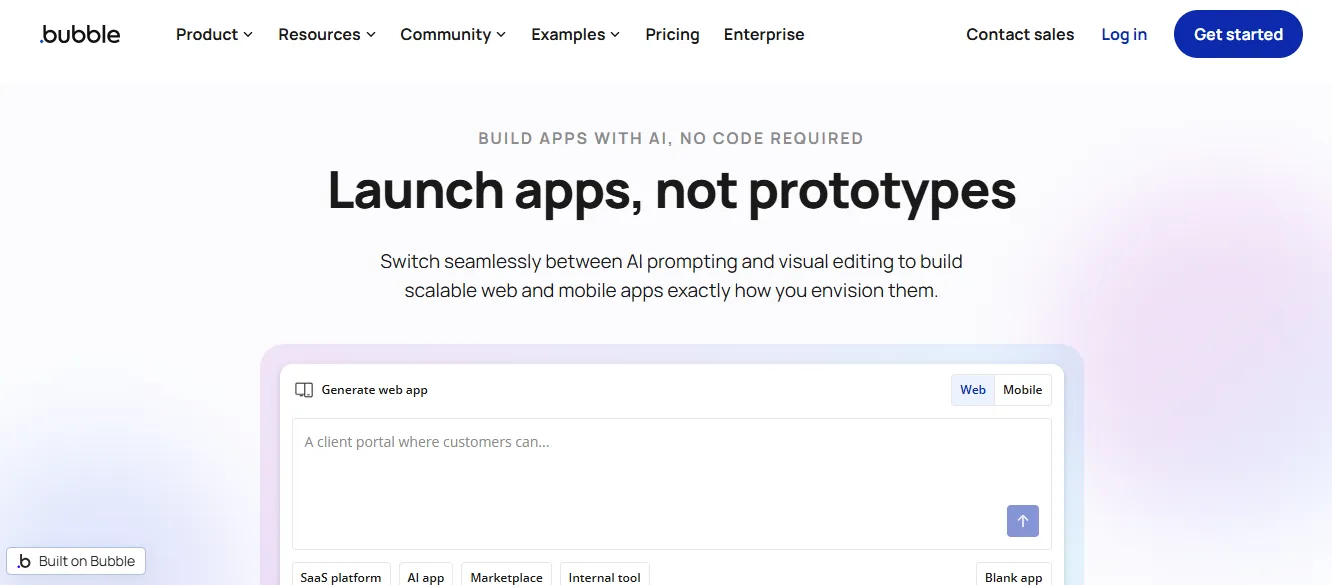
Task: Click the 'Generate web app' label
Action: click(x=374, y=390)
